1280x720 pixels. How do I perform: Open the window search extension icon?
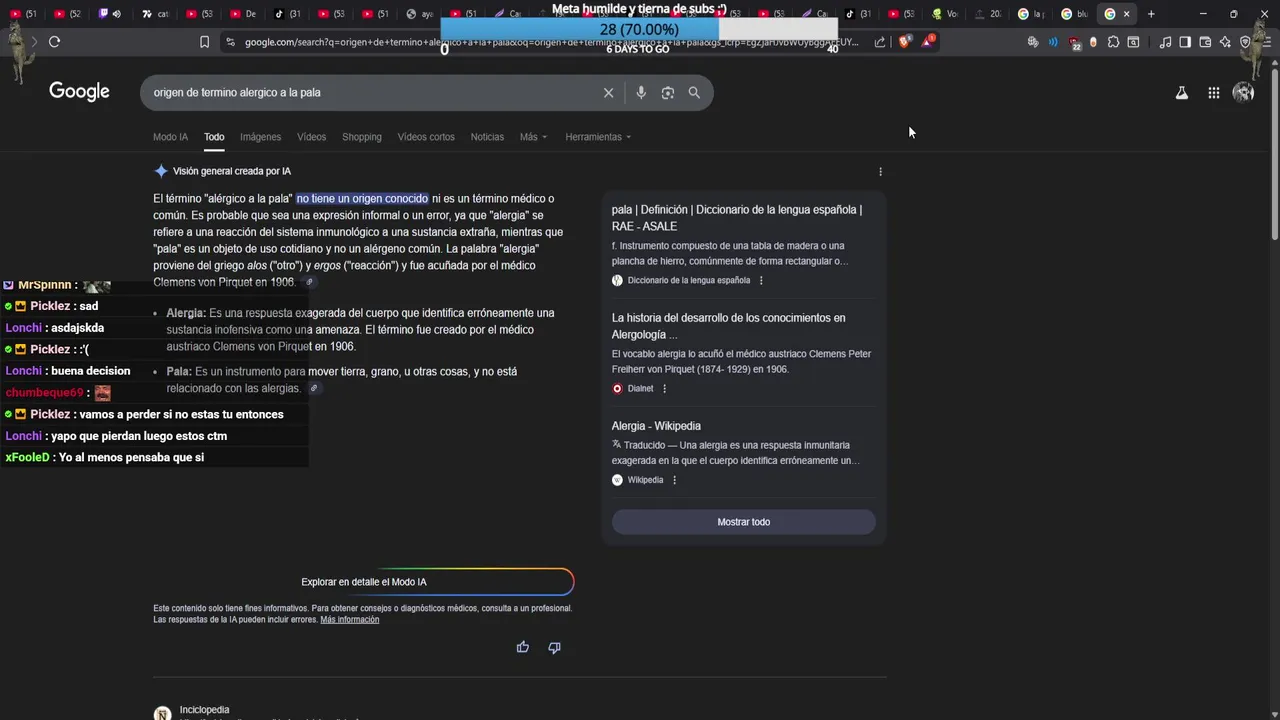pyautogui.click(x=1133, y=42)
